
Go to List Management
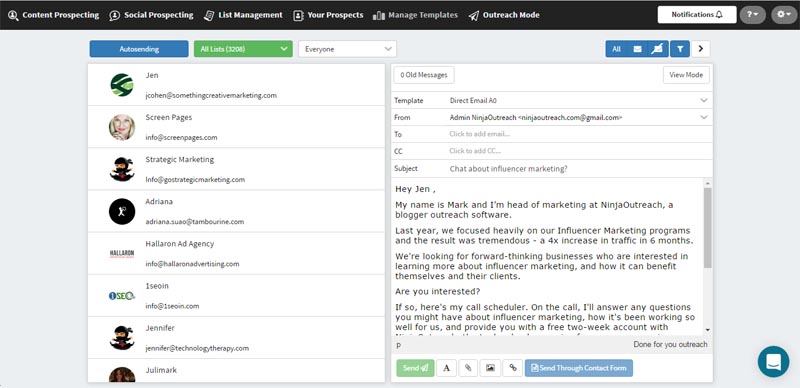coord(243,15)
